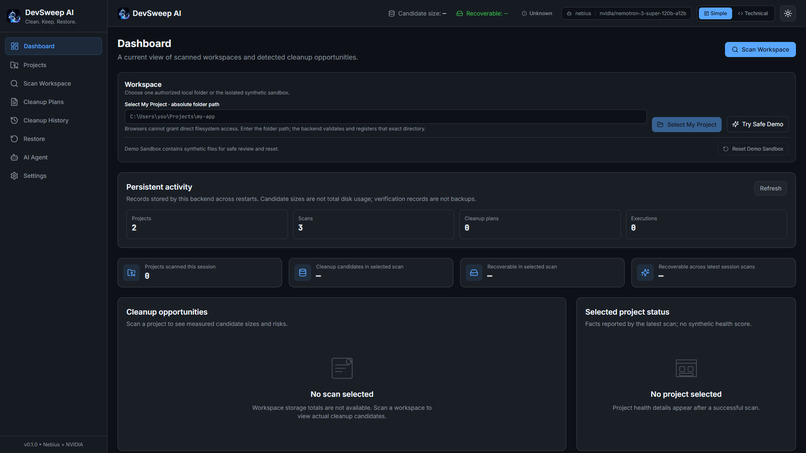The height and width of the screenshot is (453, 806).
Task: Click the 'Persistent activity' heading
Action: coord(159,187)
